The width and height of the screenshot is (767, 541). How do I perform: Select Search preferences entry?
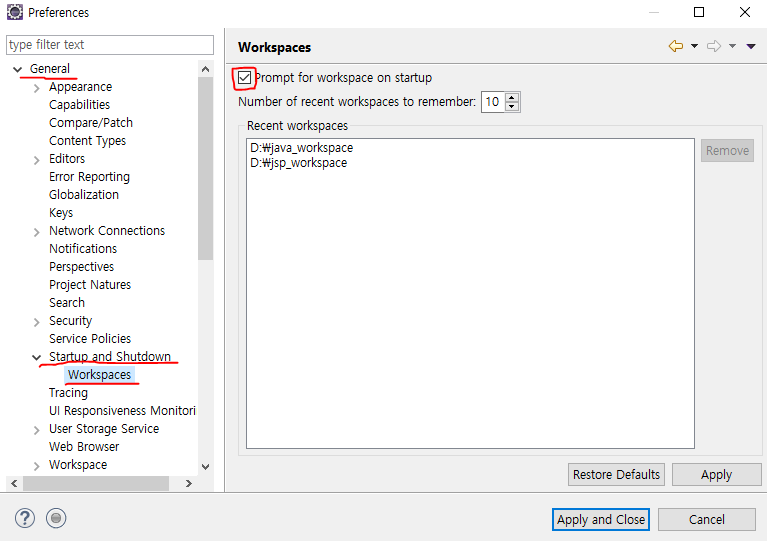(x=67, y=303)
